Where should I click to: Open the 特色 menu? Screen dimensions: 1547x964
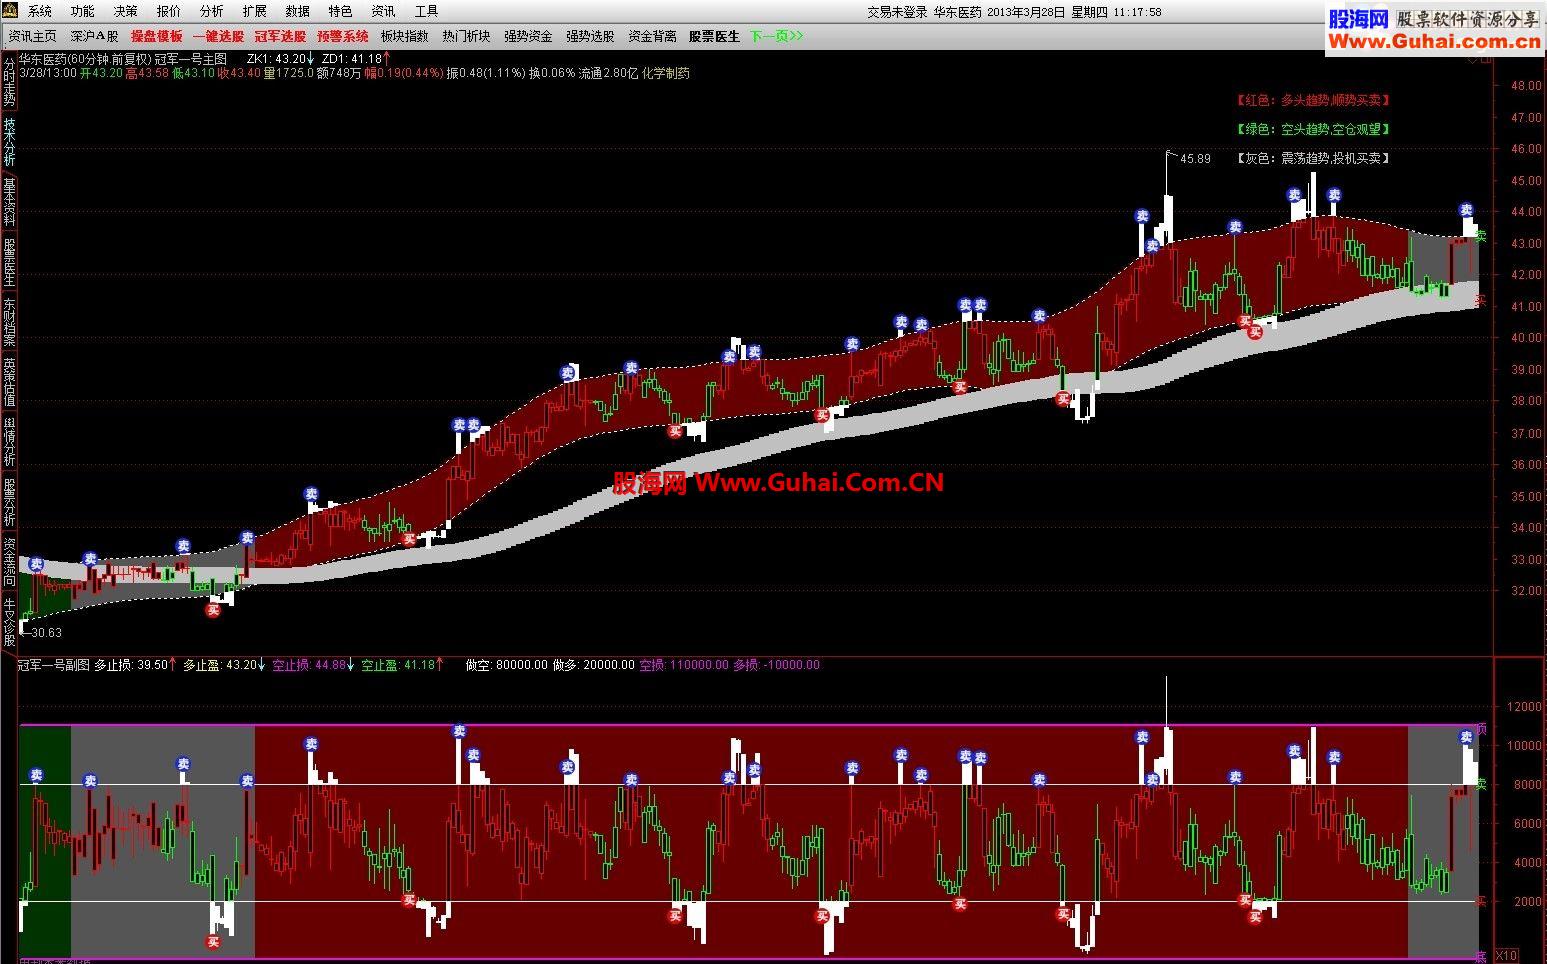click(340, 11)
